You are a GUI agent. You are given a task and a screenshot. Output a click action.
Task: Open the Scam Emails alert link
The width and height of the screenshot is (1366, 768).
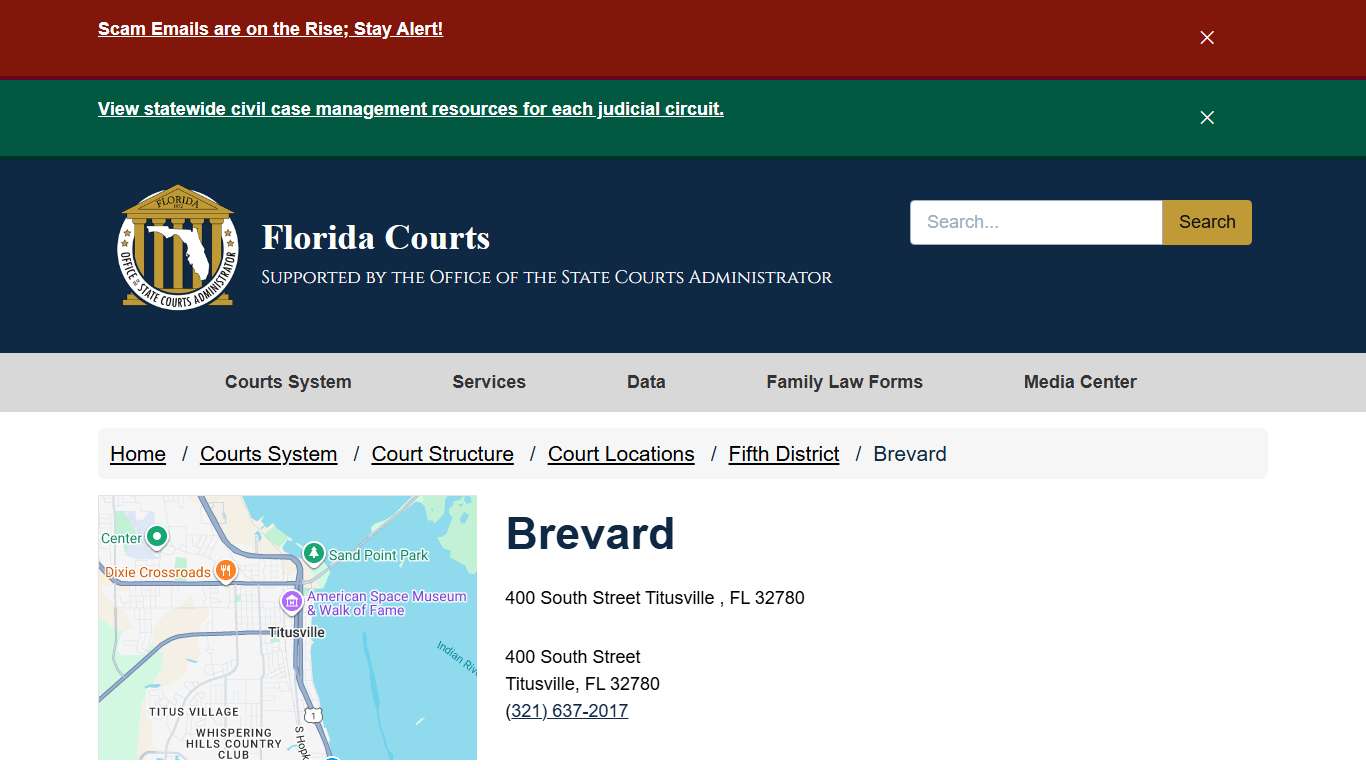click(x=270, y=28)
